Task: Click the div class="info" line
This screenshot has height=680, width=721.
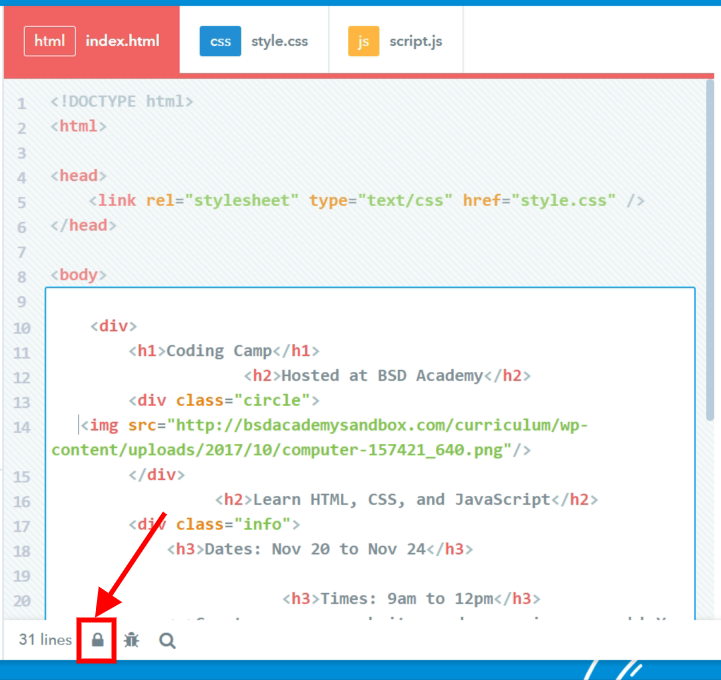Action: pos(214,524)
